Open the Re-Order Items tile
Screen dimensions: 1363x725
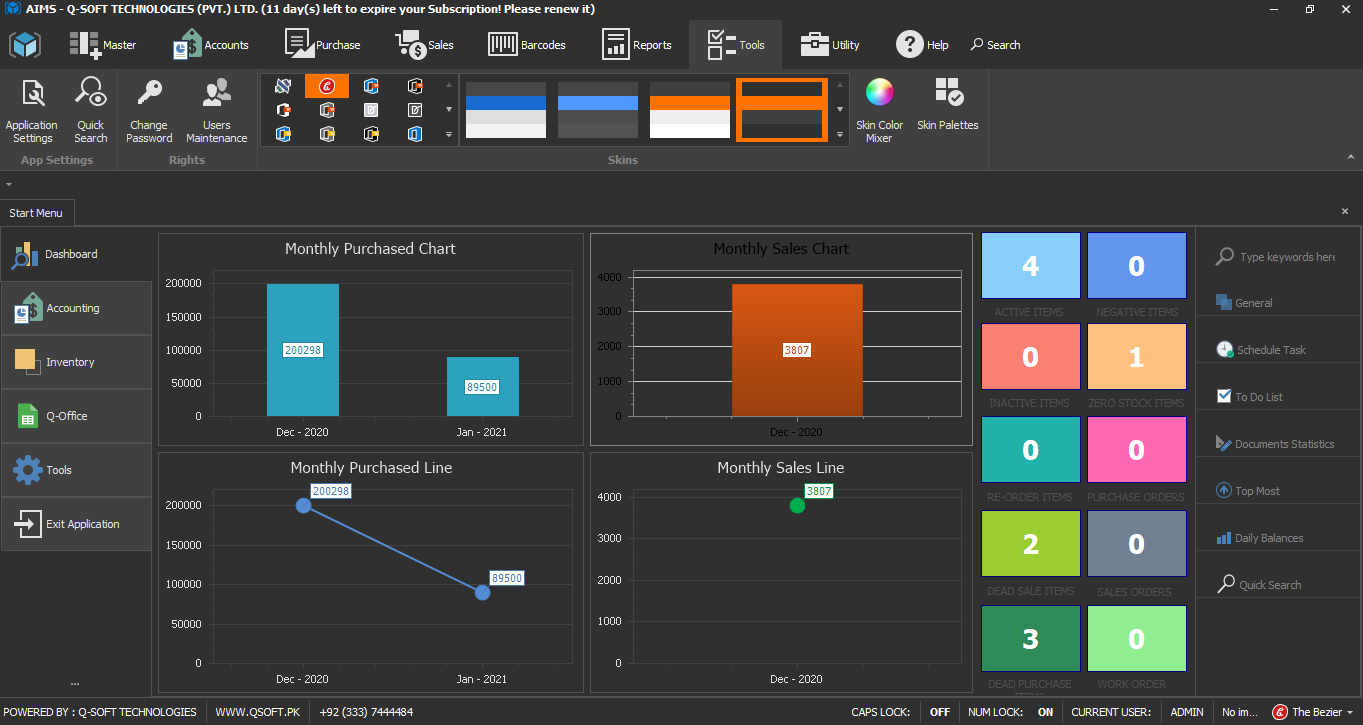point(1030,450)
